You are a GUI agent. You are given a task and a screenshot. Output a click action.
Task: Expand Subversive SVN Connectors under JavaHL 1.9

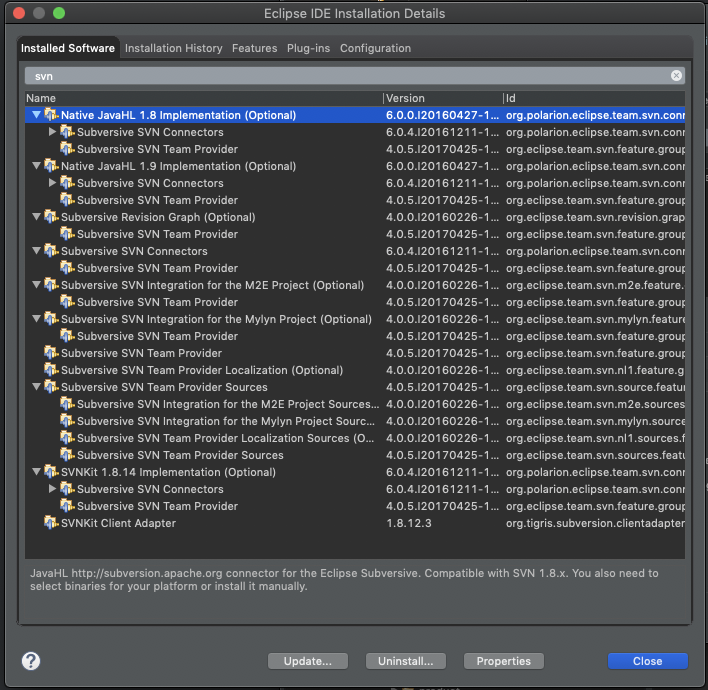click(x=52, y=183)
